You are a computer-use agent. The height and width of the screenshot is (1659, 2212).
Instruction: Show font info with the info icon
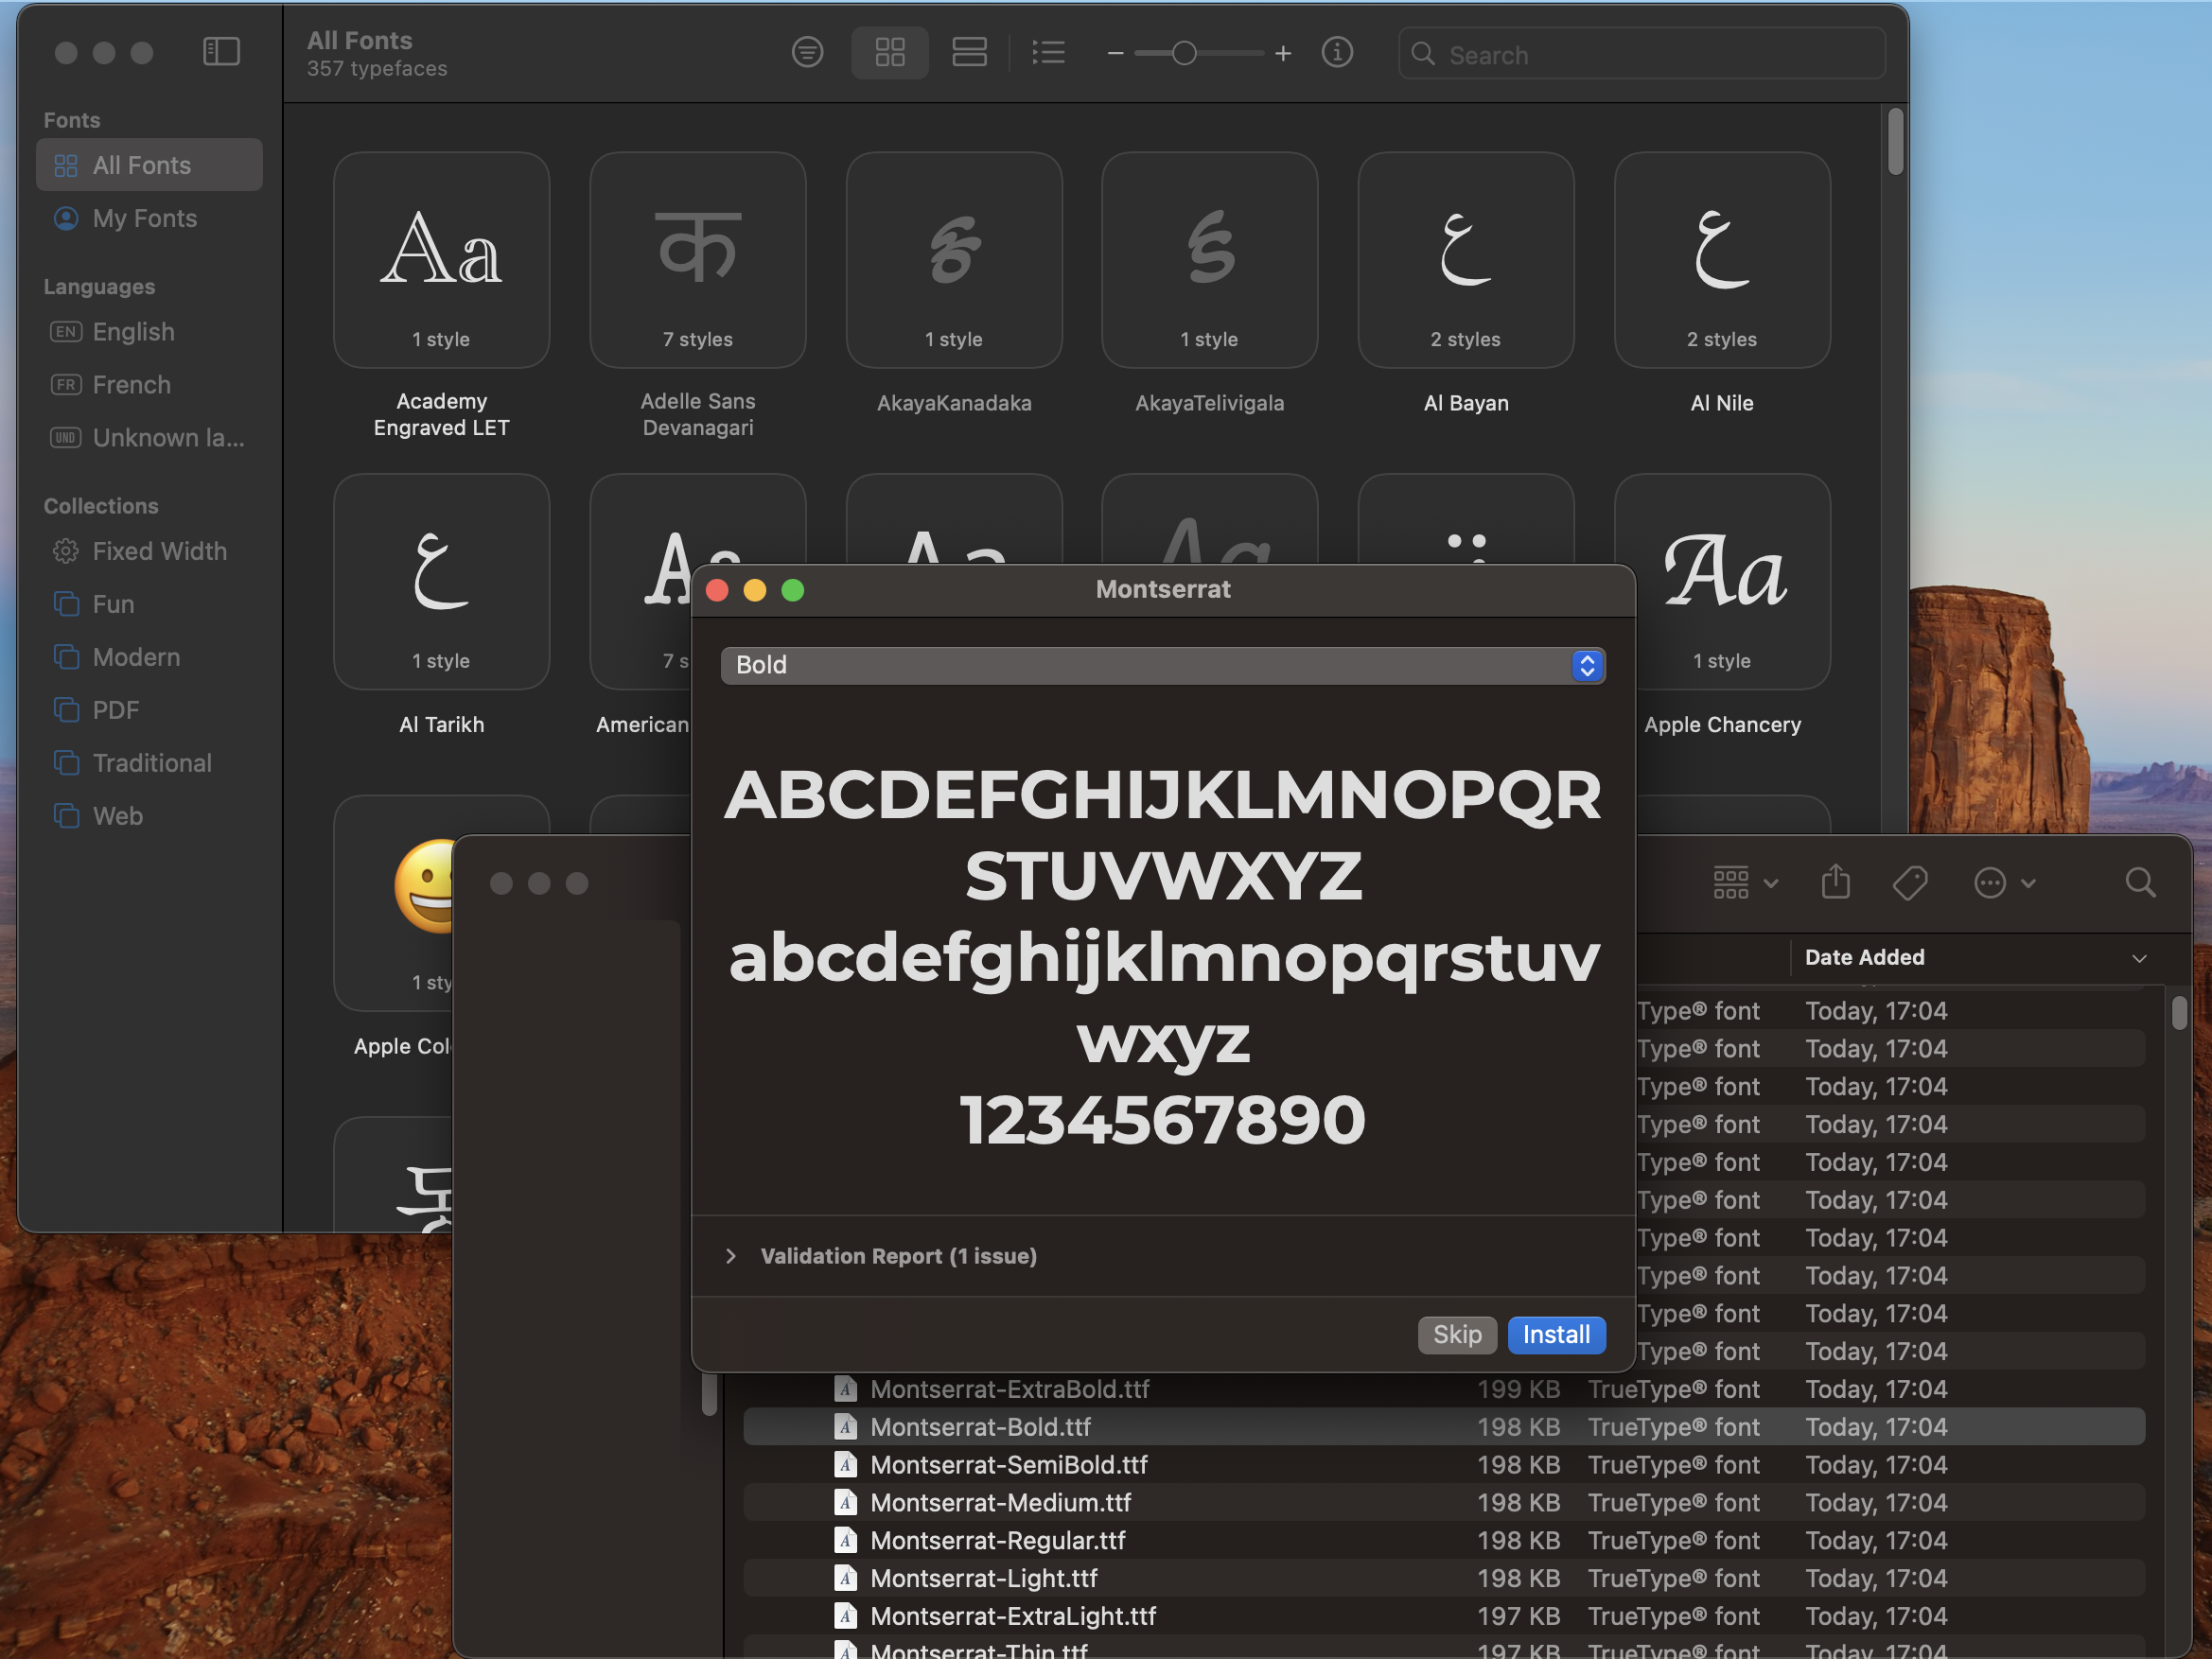1337,52
